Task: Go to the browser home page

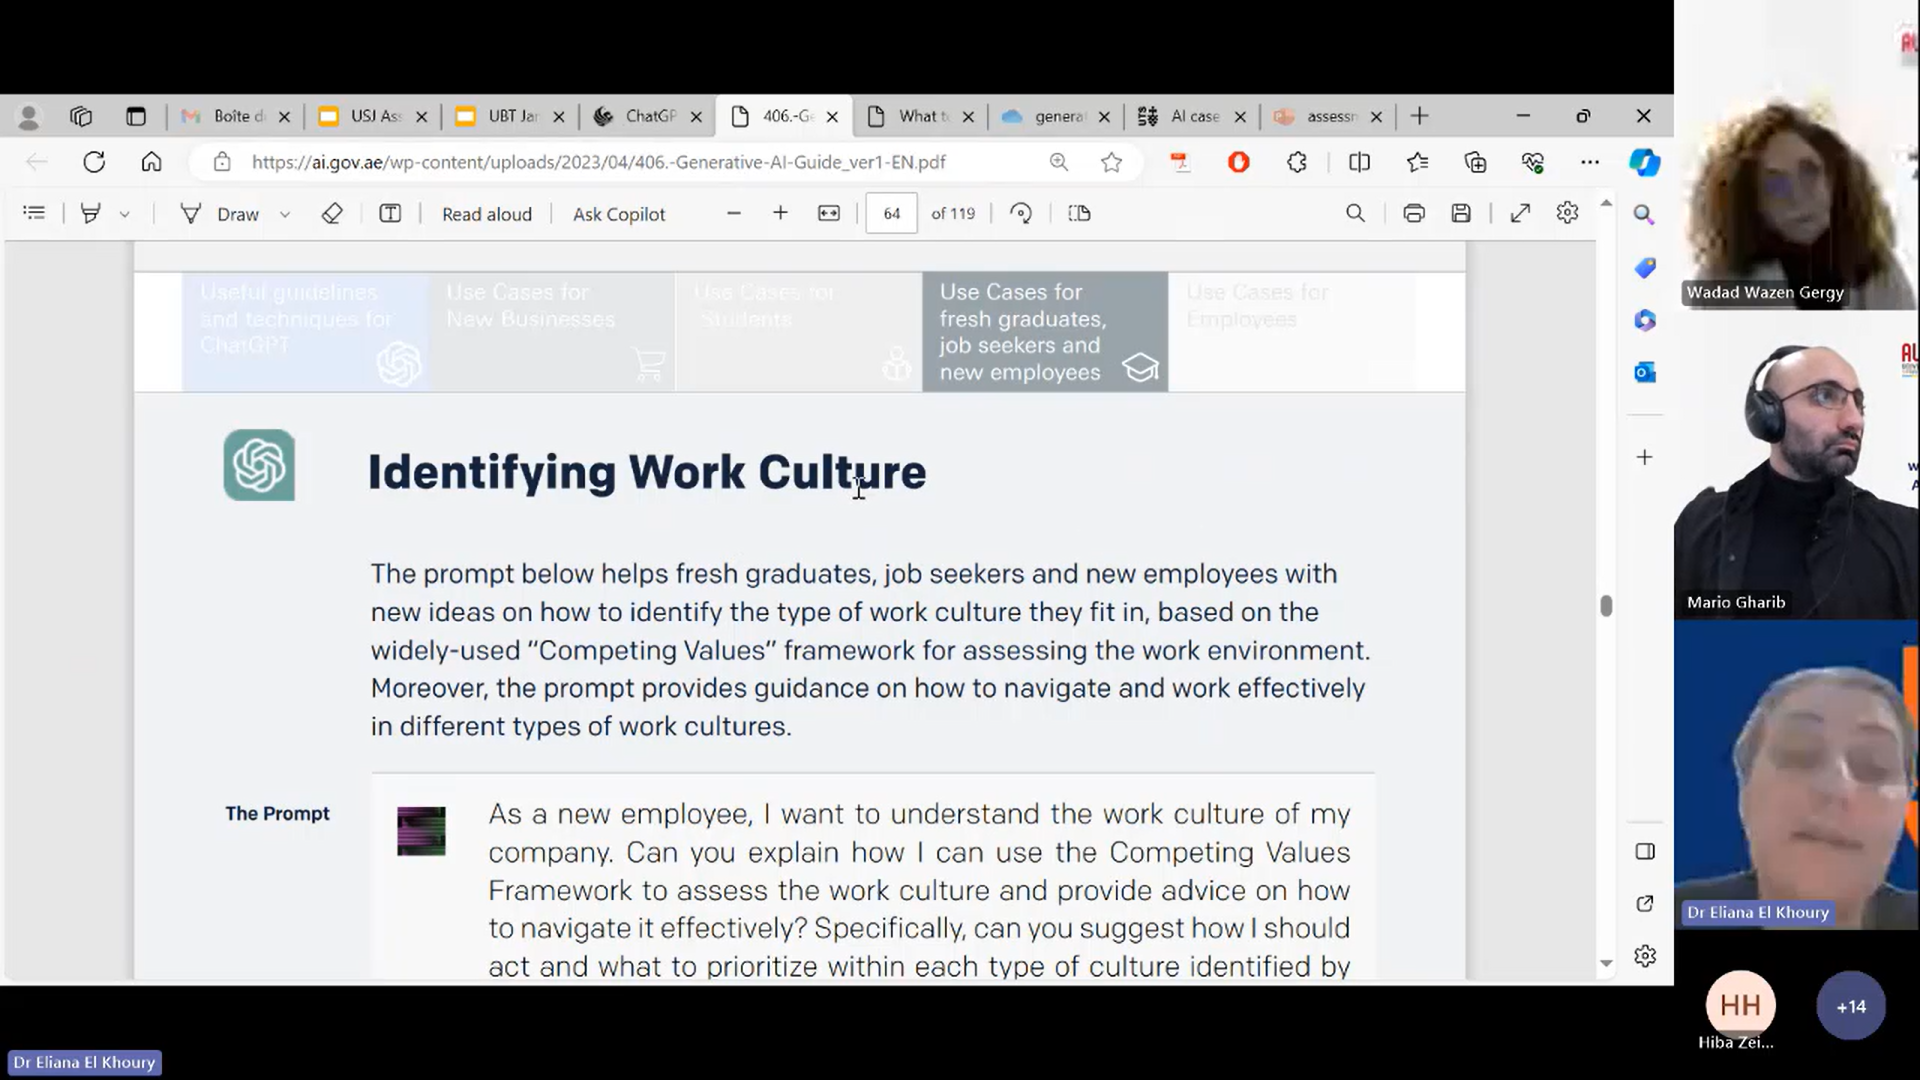Action: [151, 162]
